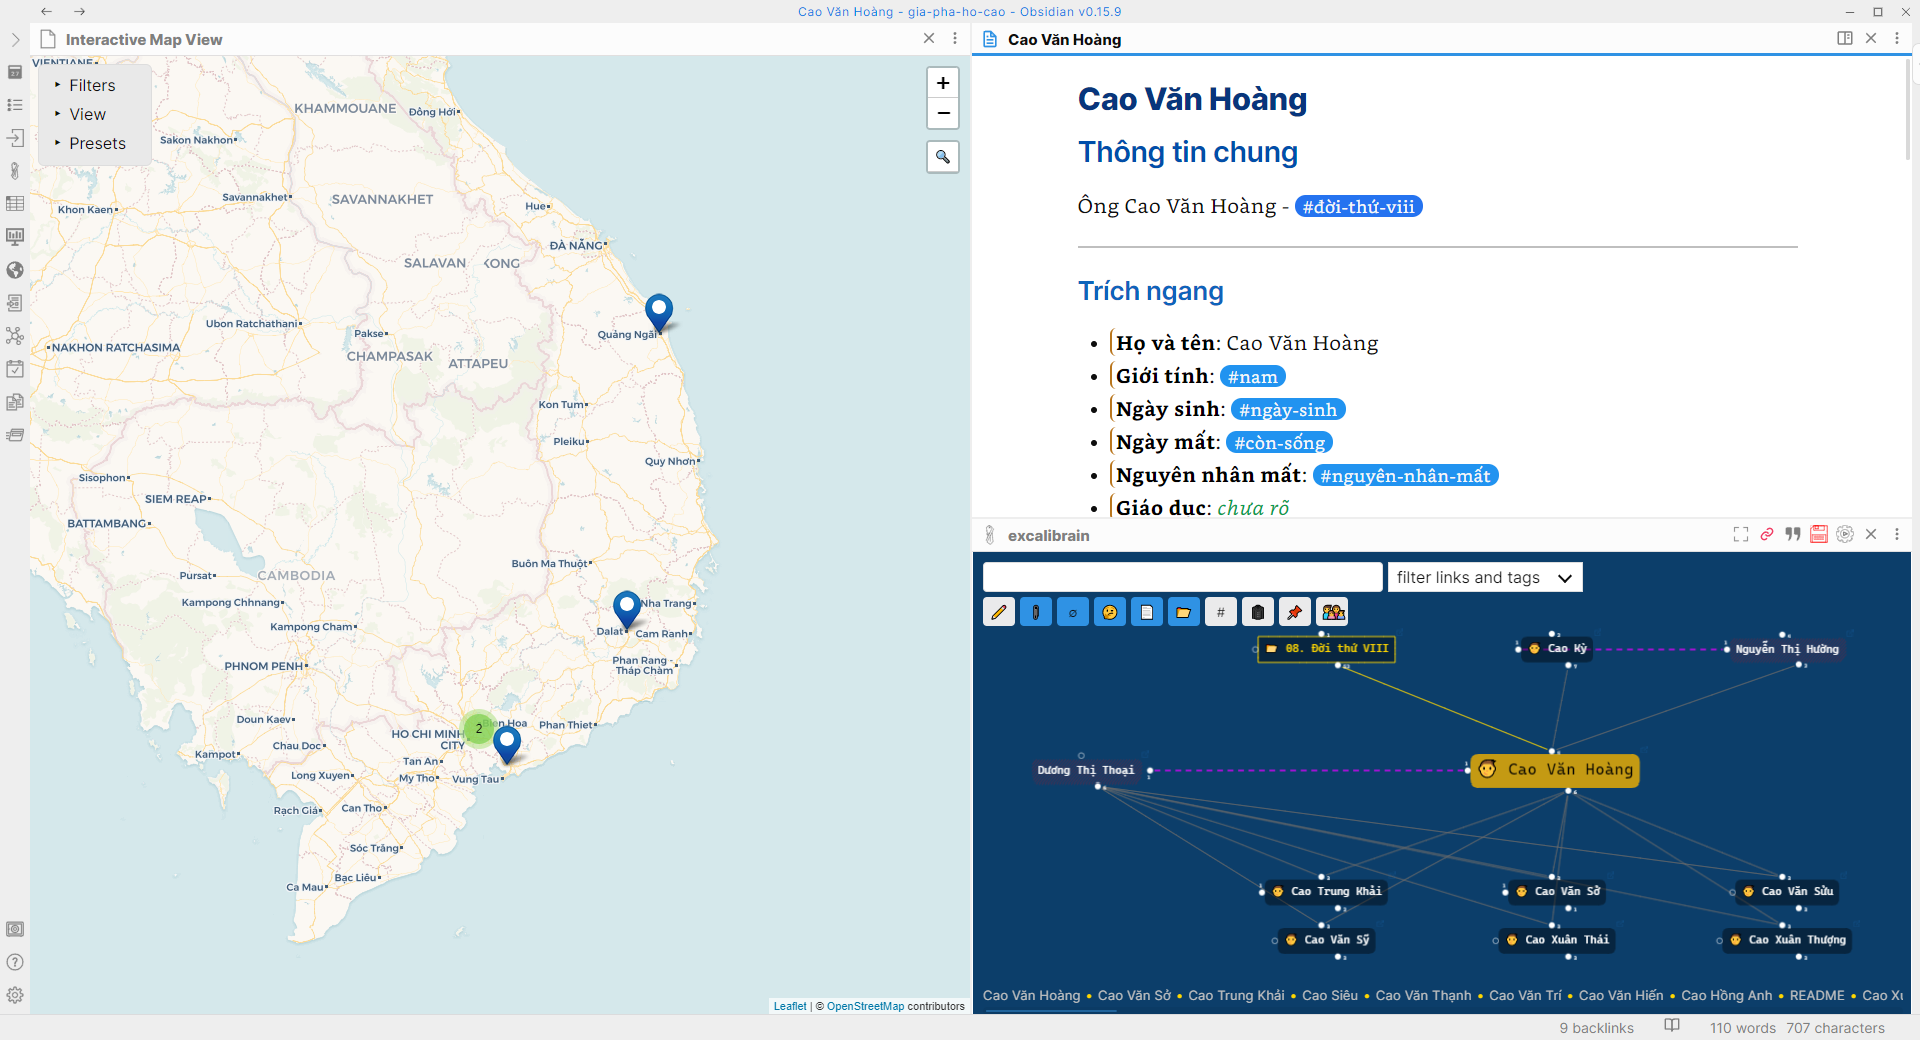Click the #đời-thứ-viii tag link

(1358, 207)
